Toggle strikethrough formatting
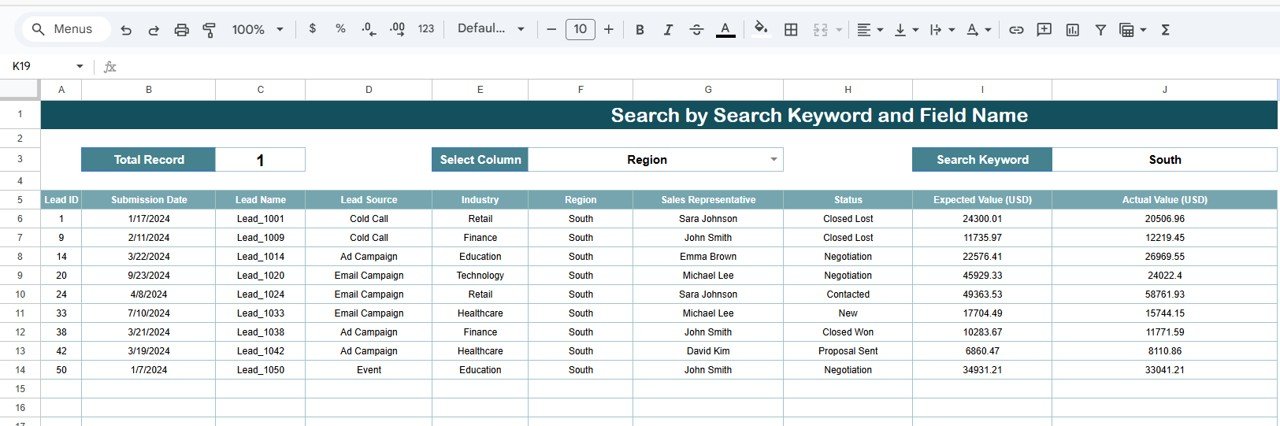Image resolution: width=1280 pixels, height=426 pixels. click(x=696, y=30)
